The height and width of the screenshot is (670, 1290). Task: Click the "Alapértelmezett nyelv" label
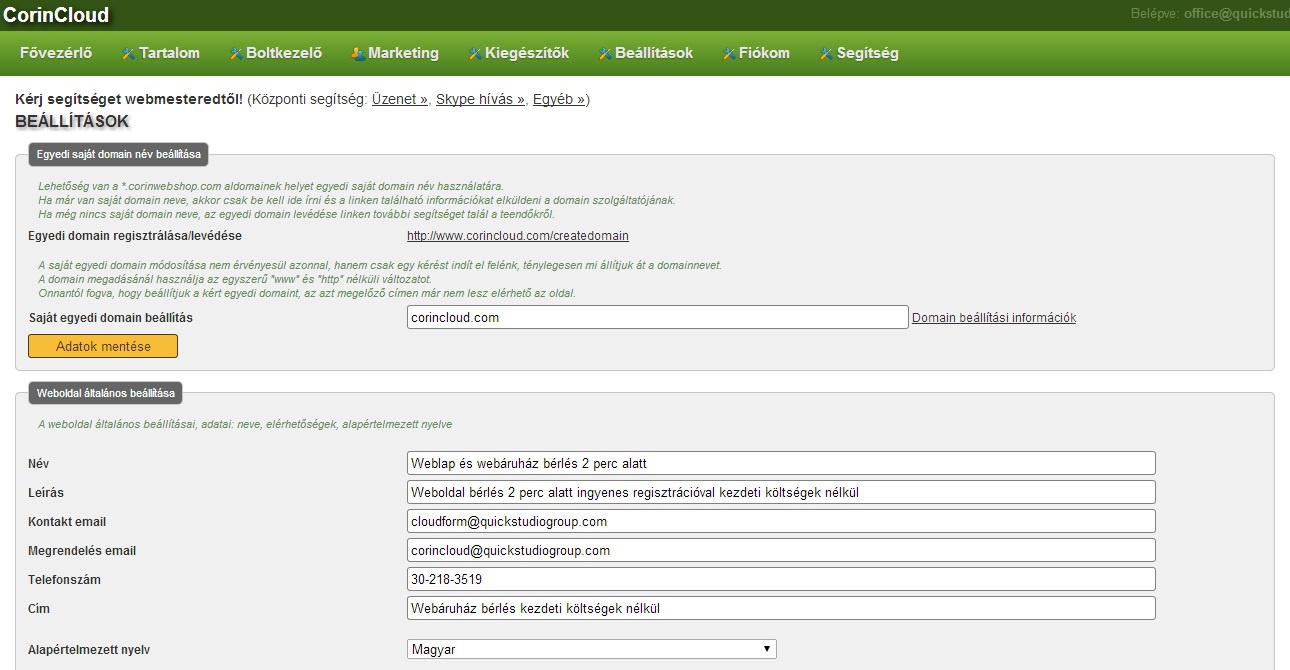pyautogui.click(x=90, y=650)
